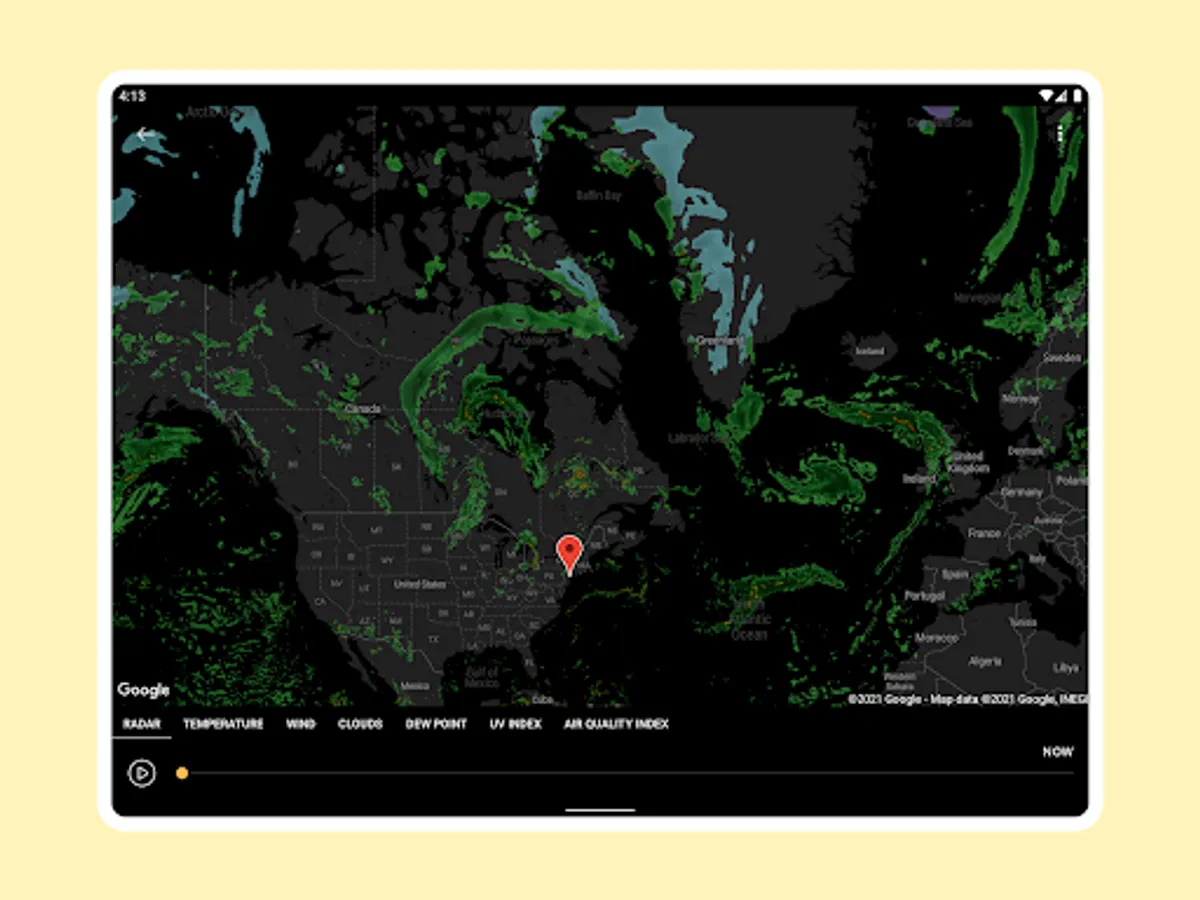Image resolution: width=1200 pixels, height=900 pixels.
Task: View the DEW POINT layer
Action: click(436, 724)
